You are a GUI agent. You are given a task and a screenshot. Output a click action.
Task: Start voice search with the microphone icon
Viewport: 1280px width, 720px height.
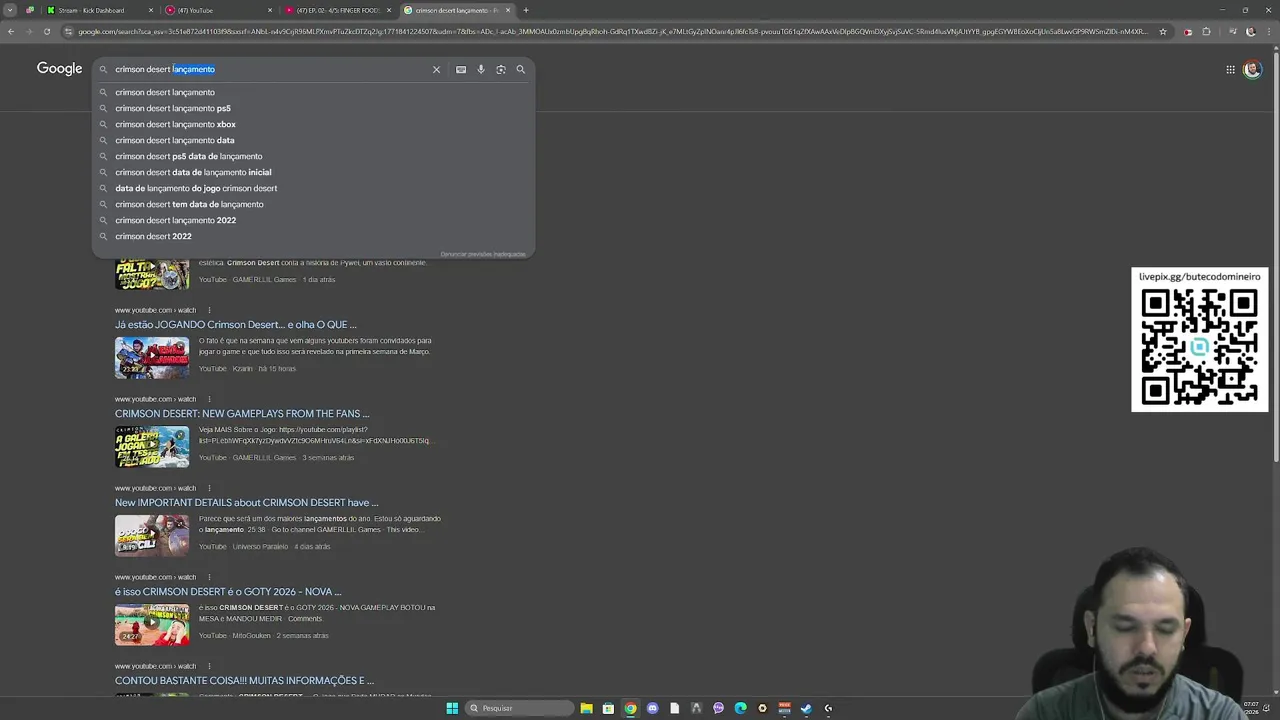[x=481, y=69]
